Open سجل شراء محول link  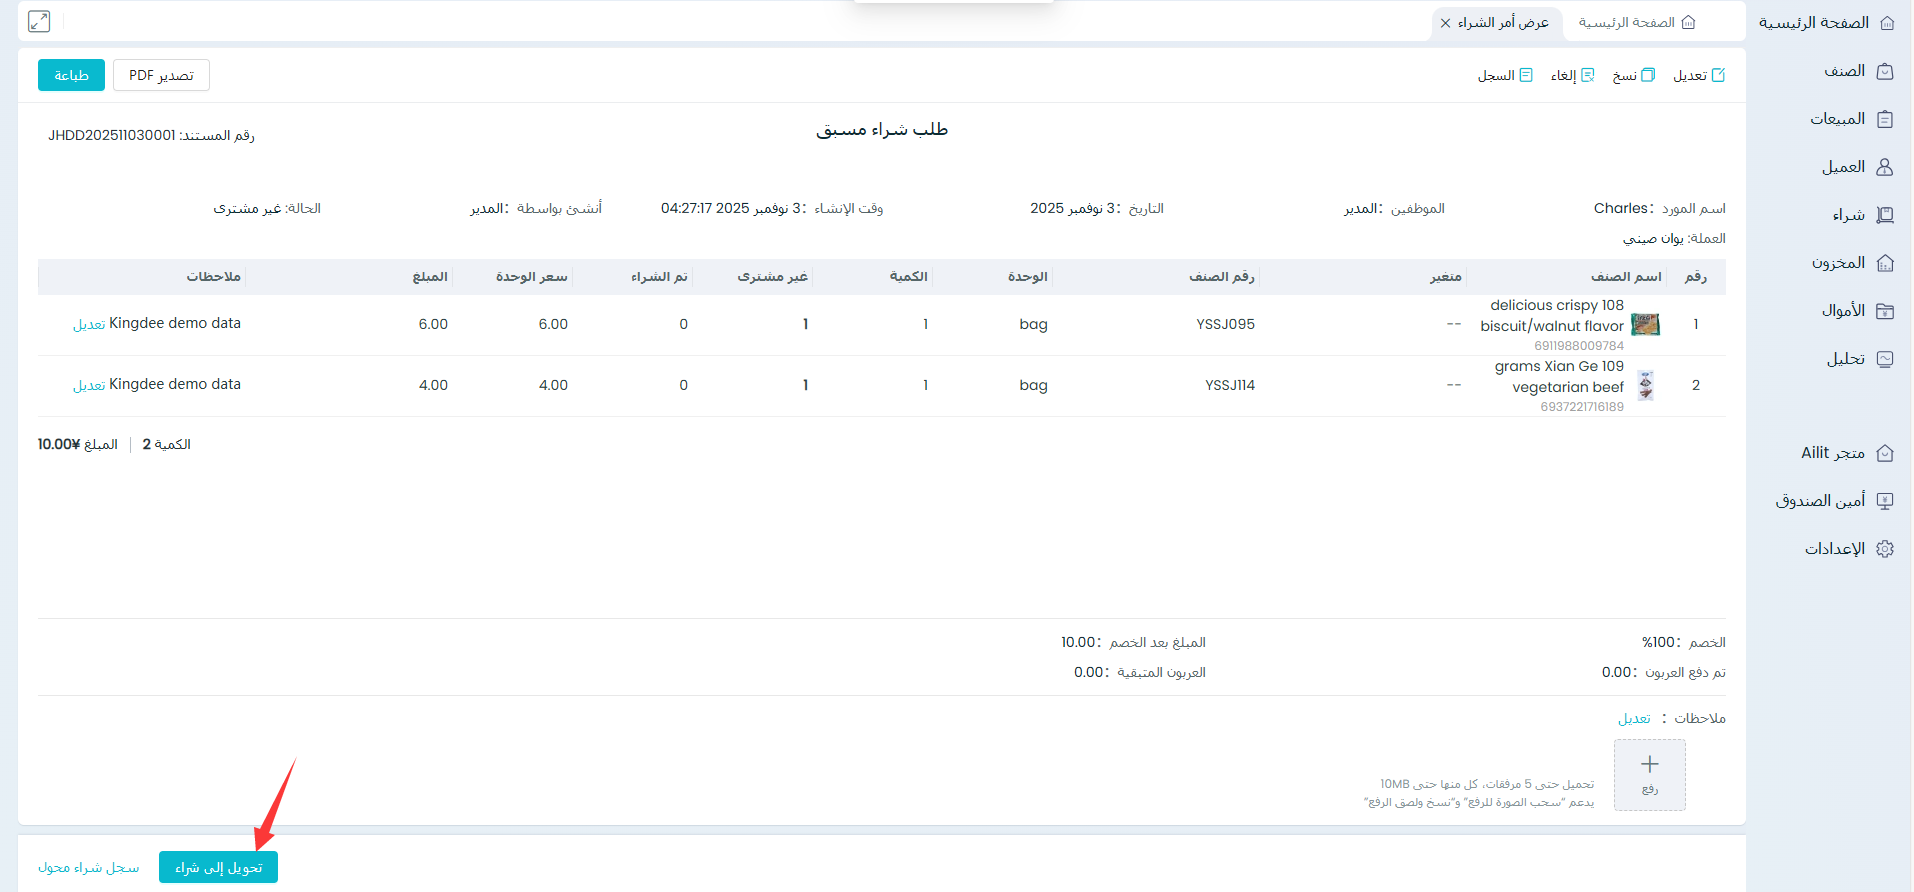pos(89,867)
